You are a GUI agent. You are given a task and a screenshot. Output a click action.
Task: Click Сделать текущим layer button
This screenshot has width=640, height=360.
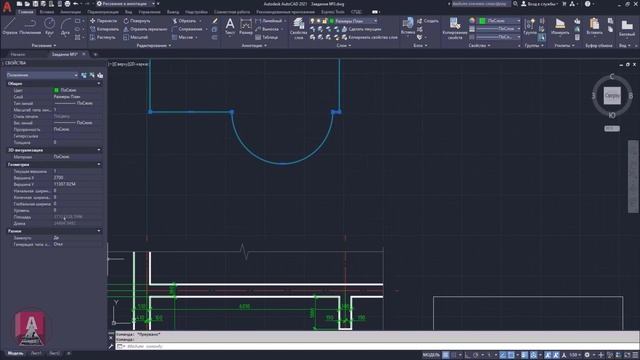362,29
